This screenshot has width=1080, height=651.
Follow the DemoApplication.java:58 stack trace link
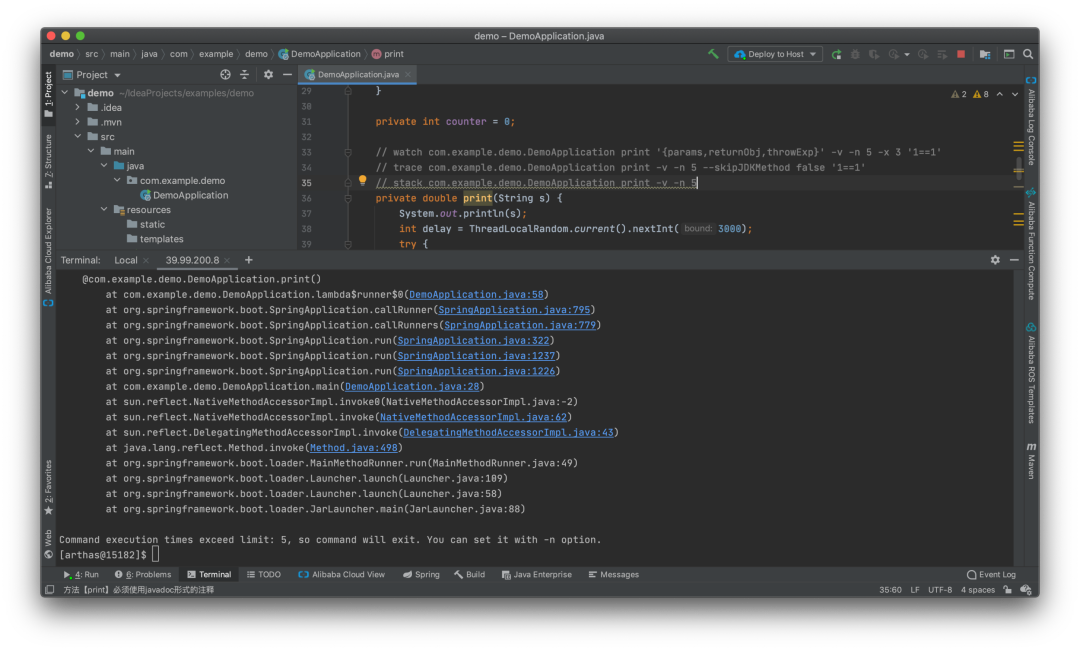click(x=477, y=295)
